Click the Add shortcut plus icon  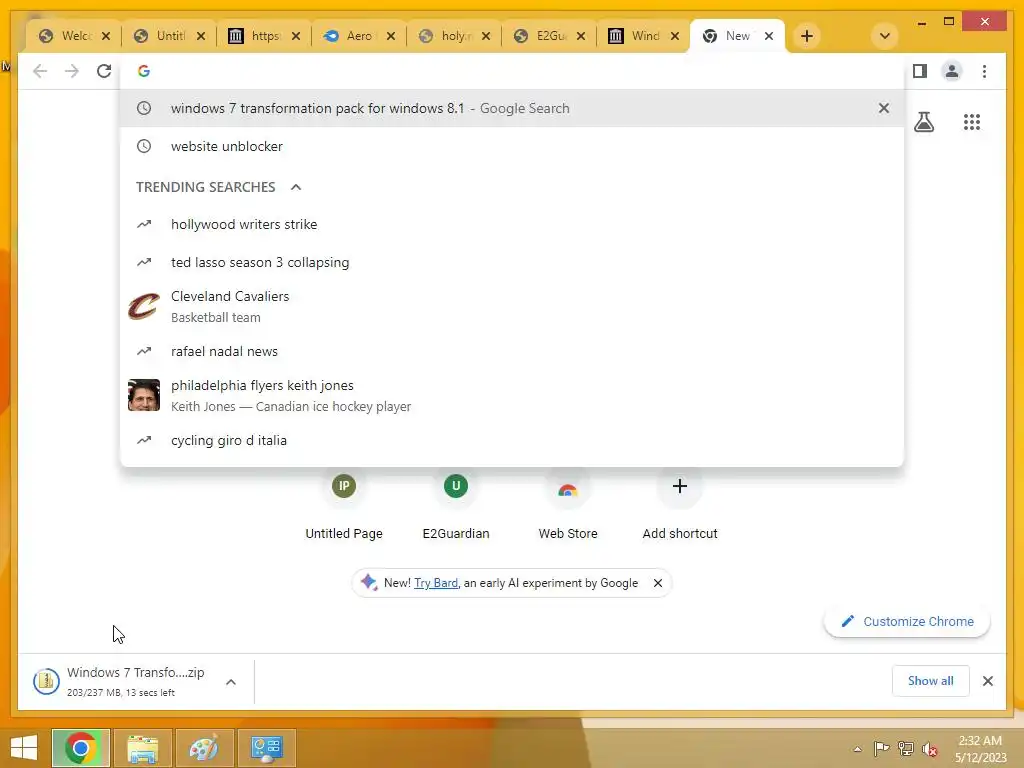(679, 486)
